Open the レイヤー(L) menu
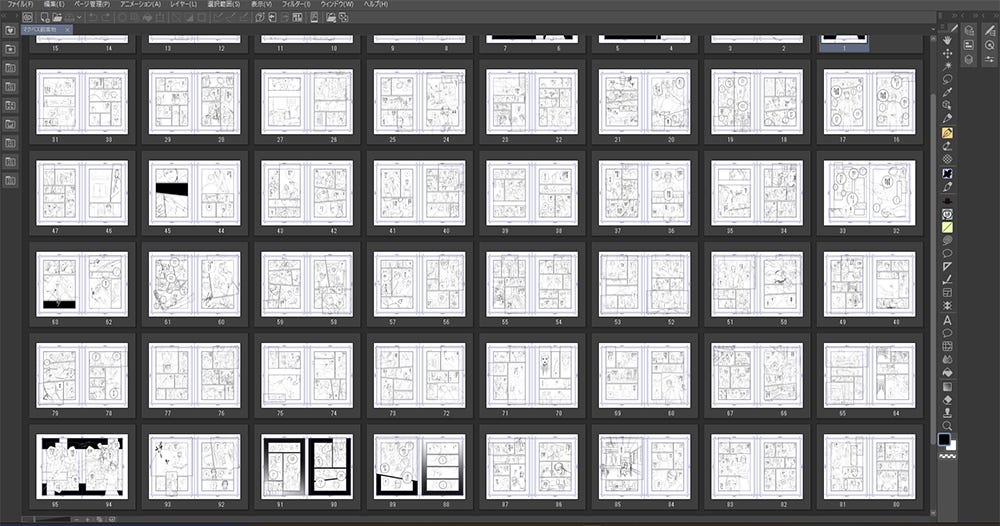Screen dimensions: 1000x526 (x=183, y=4)
